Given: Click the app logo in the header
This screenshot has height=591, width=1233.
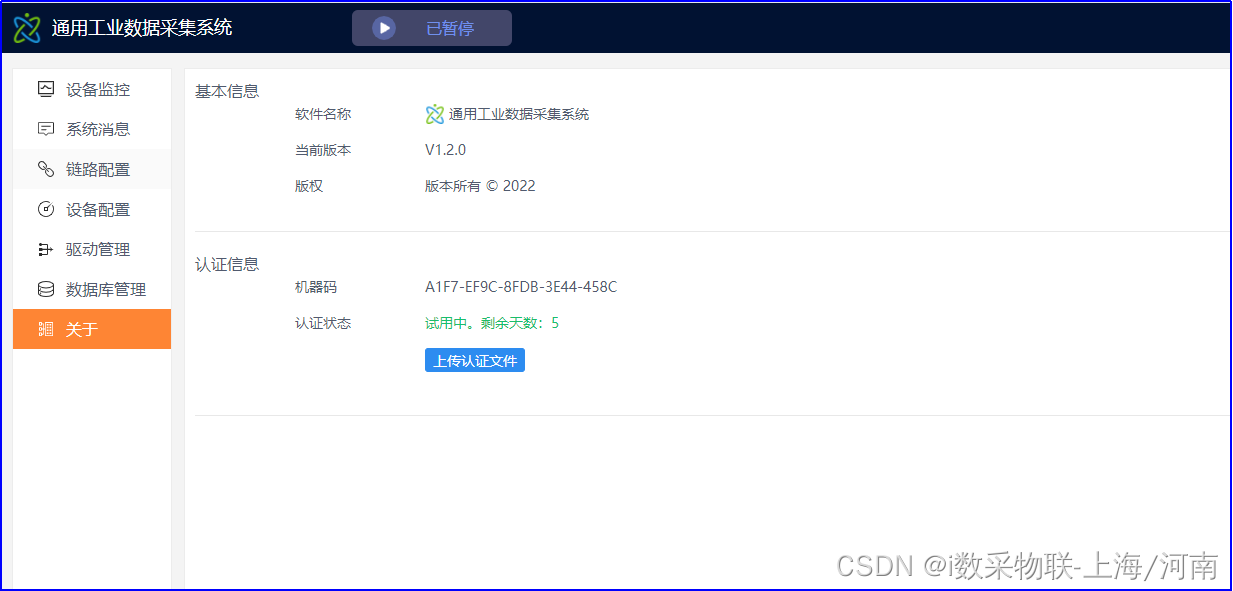Looking at the screenshot, I should 27,28.
